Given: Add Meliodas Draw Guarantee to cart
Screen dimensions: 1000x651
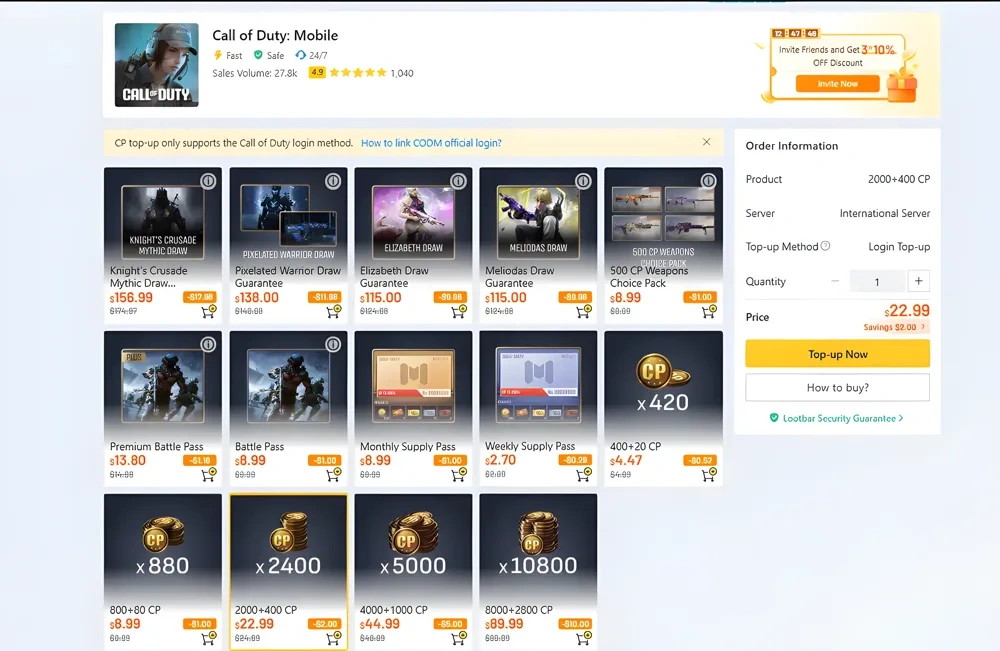Looking at the screenshot, I should click(584, 311).
